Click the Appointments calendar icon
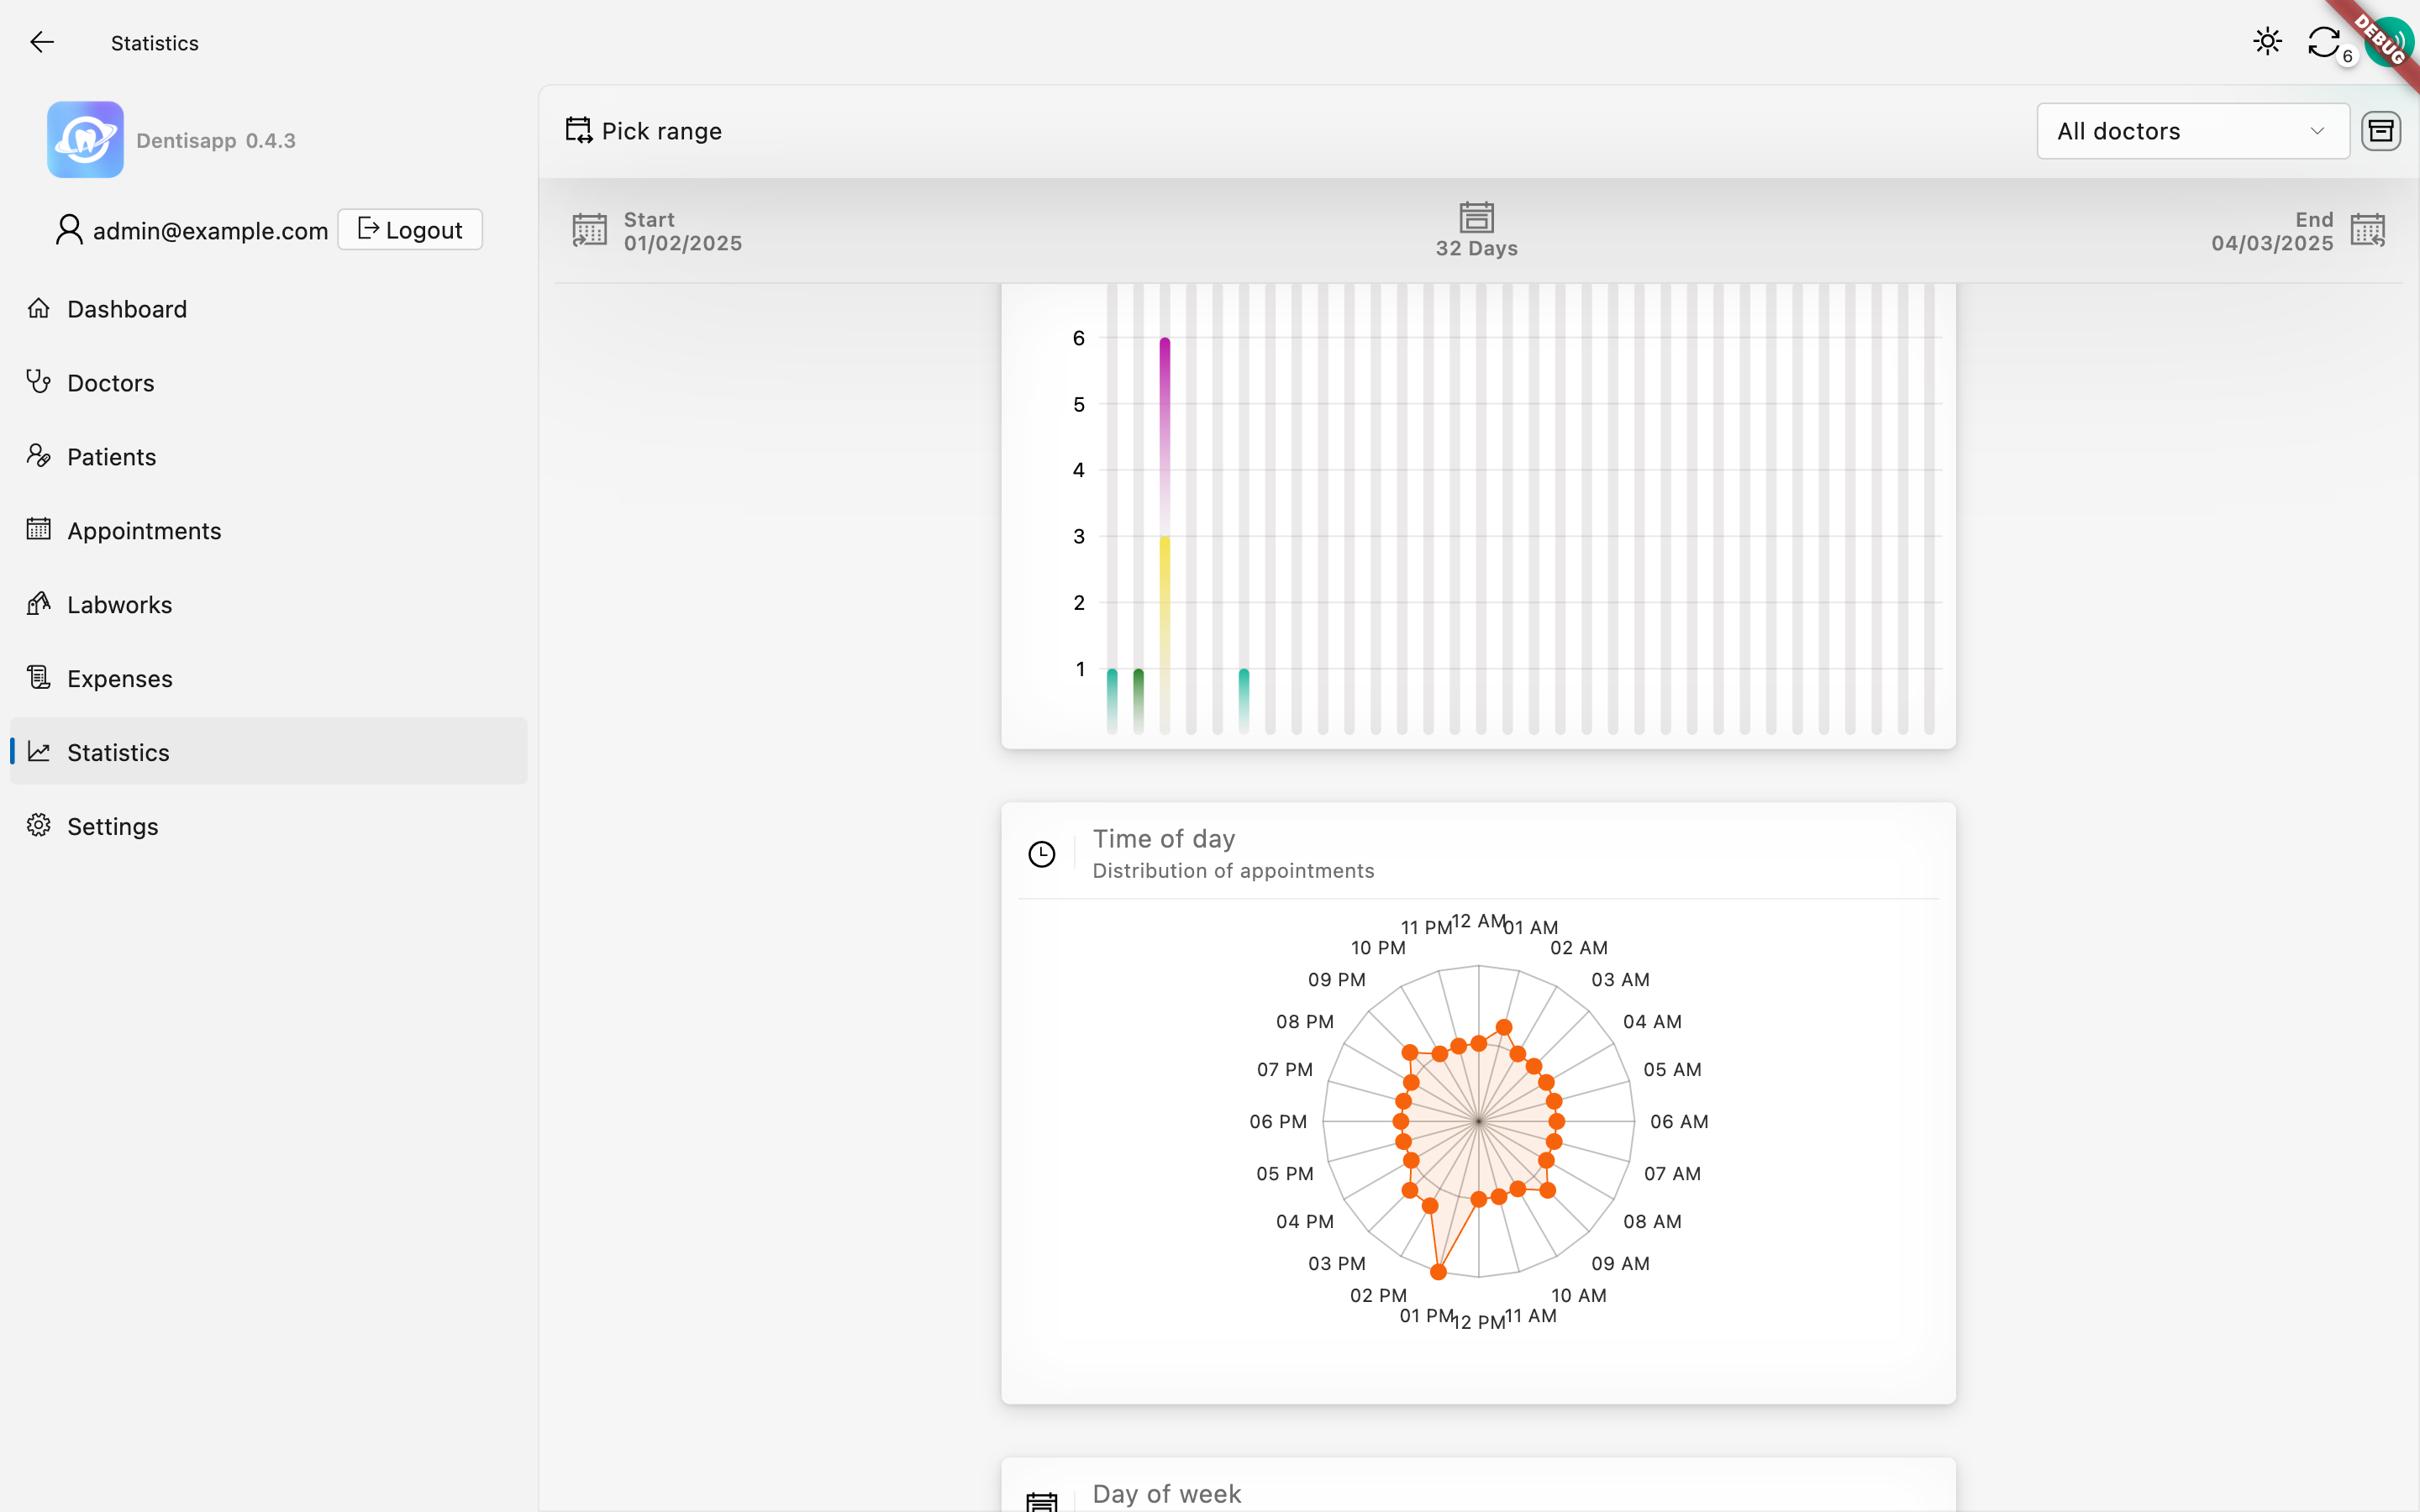This screenshot has width=2420, height=1512. tap(39, 529)
